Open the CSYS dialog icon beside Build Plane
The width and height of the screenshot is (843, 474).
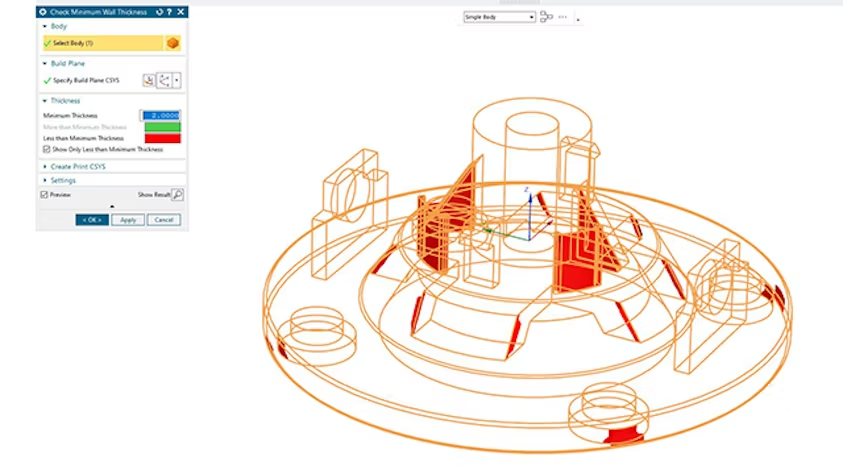[x=149, y=80]
